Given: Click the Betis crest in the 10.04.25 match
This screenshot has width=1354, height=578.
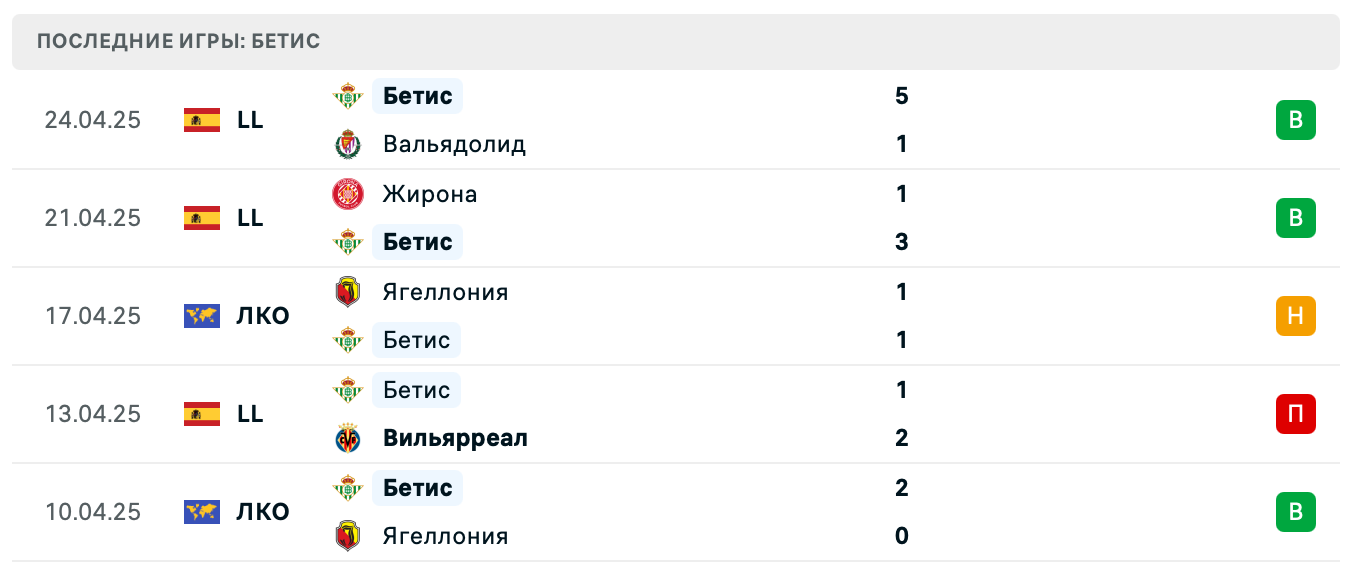Looking at the screenshot, I should tap(347, 488).
